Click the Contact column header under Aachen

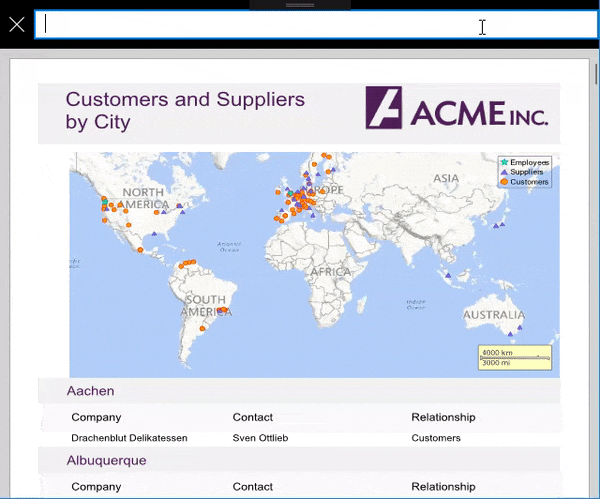pos(253,417)
